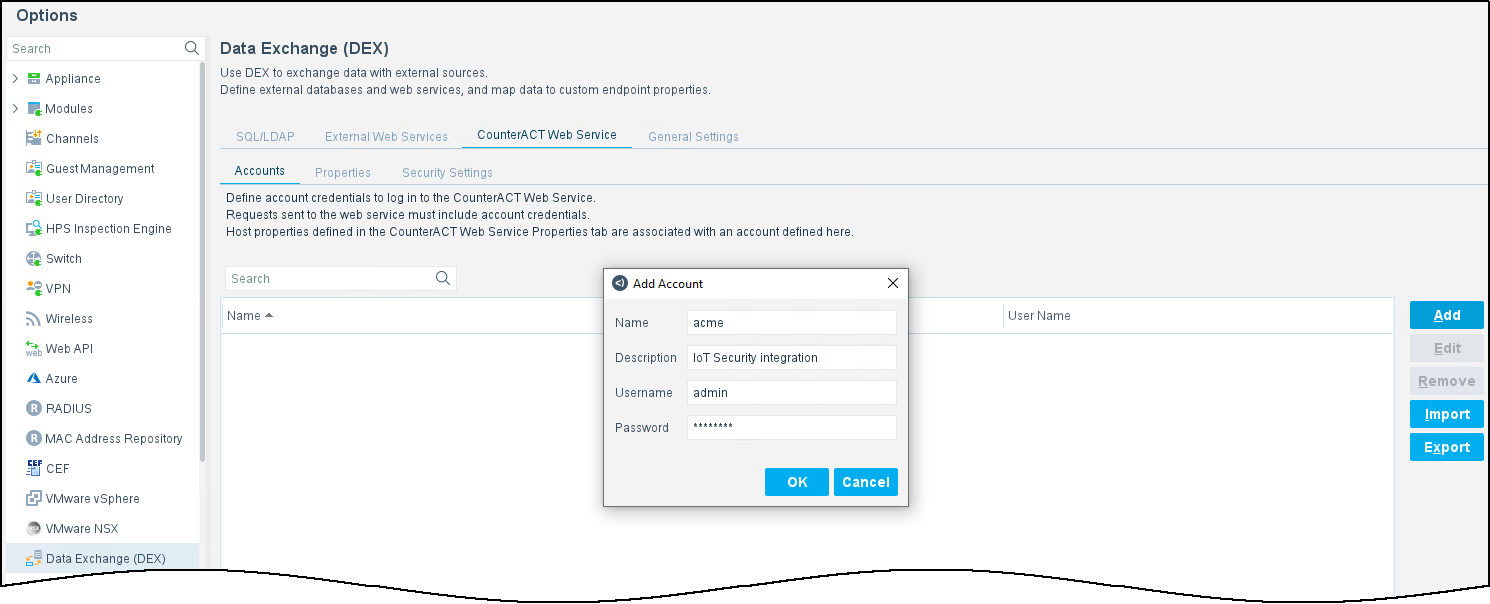Click the disabled Edit button
Viewport: 1490px width, 604px height.
pyautogui.click(x=1447, y=348)
